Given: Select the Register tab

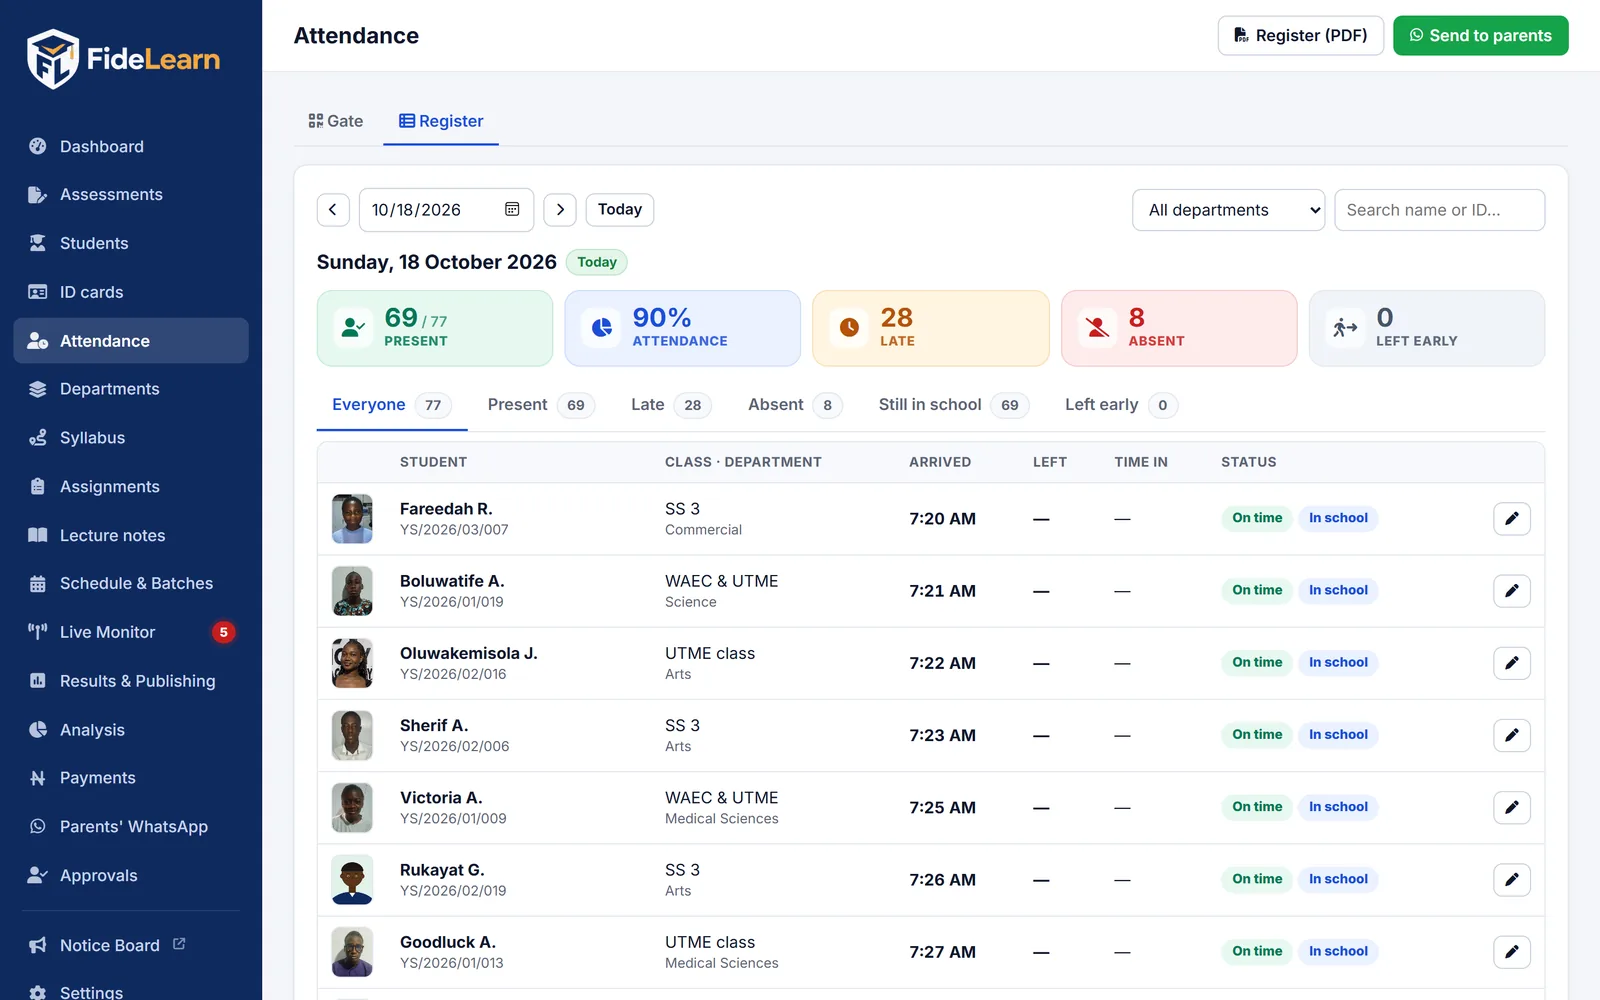Looking at the screenshot, I should (441, 121).
